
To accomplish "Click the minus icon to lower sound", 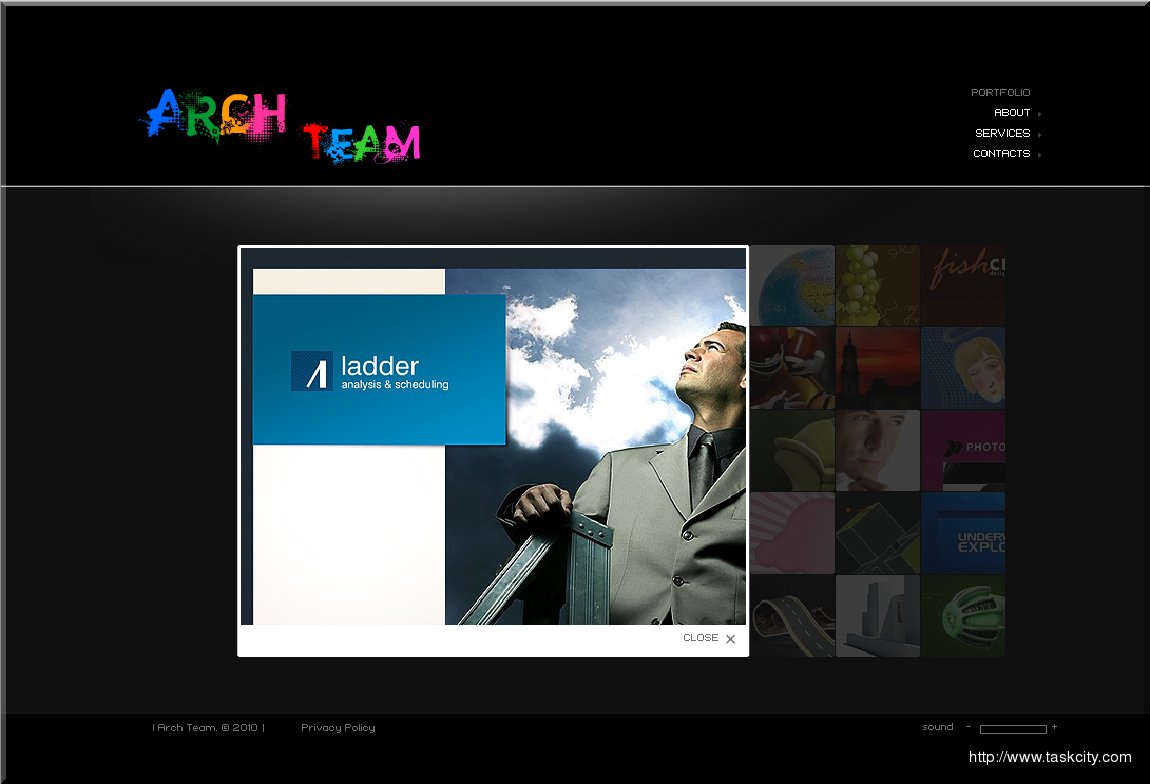I will click(x=966, y=727).
